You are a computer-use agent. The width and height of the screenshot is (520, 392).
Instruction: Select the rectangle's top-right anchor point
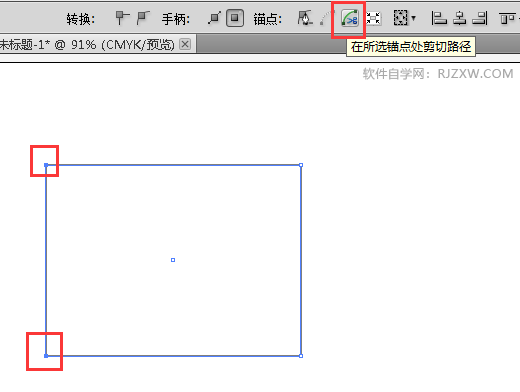click(x=301, y=165)
